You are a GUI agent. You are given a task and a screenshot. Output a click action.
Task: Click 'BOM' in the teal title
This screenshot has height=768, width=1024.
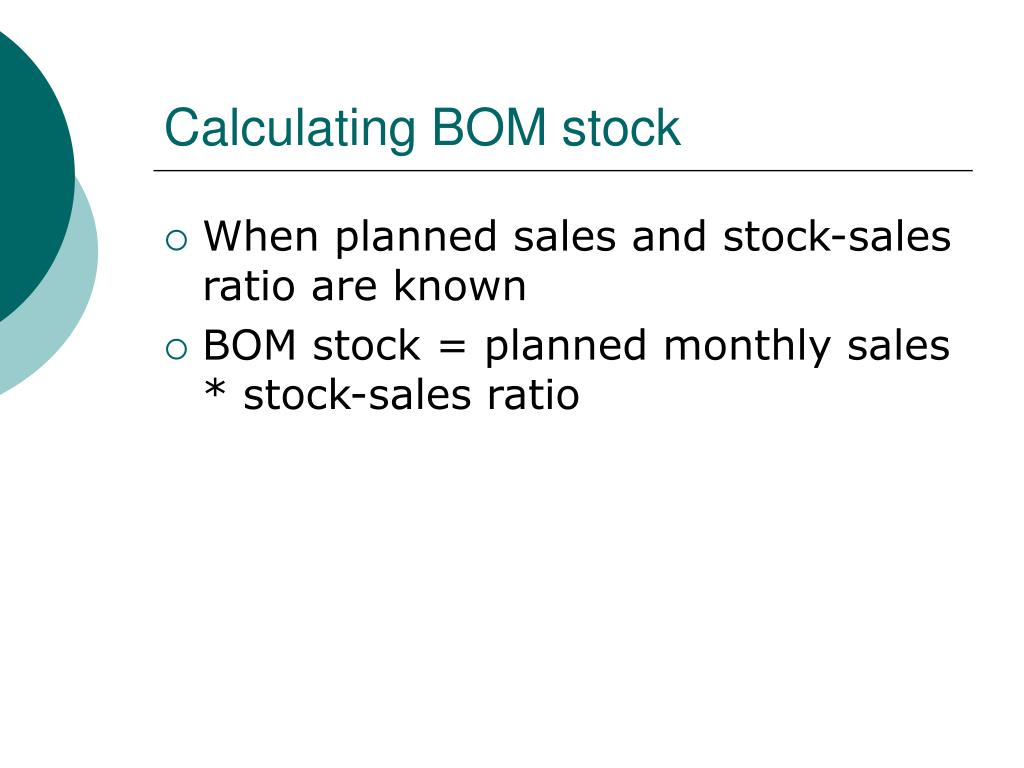(489, 127)
